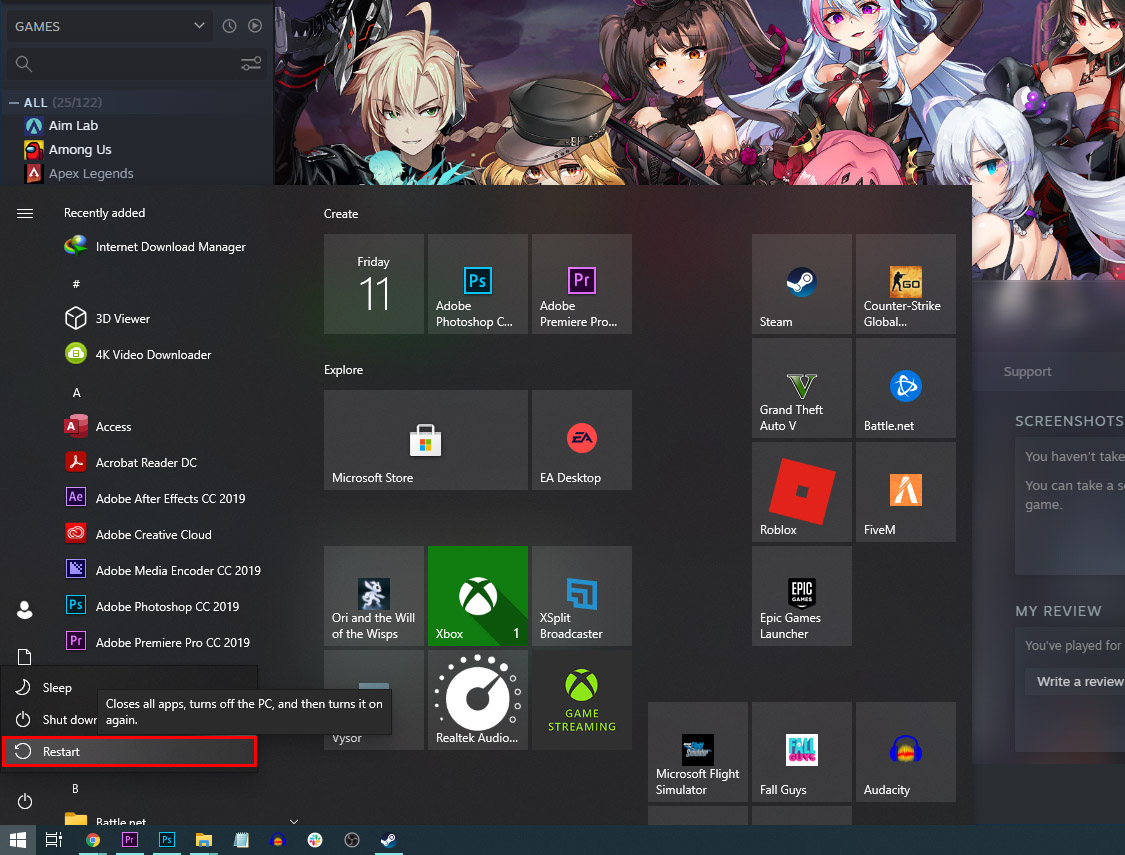Launch the Xbox tile in the Start menu
1125x855 pixels.
point(477,596)
